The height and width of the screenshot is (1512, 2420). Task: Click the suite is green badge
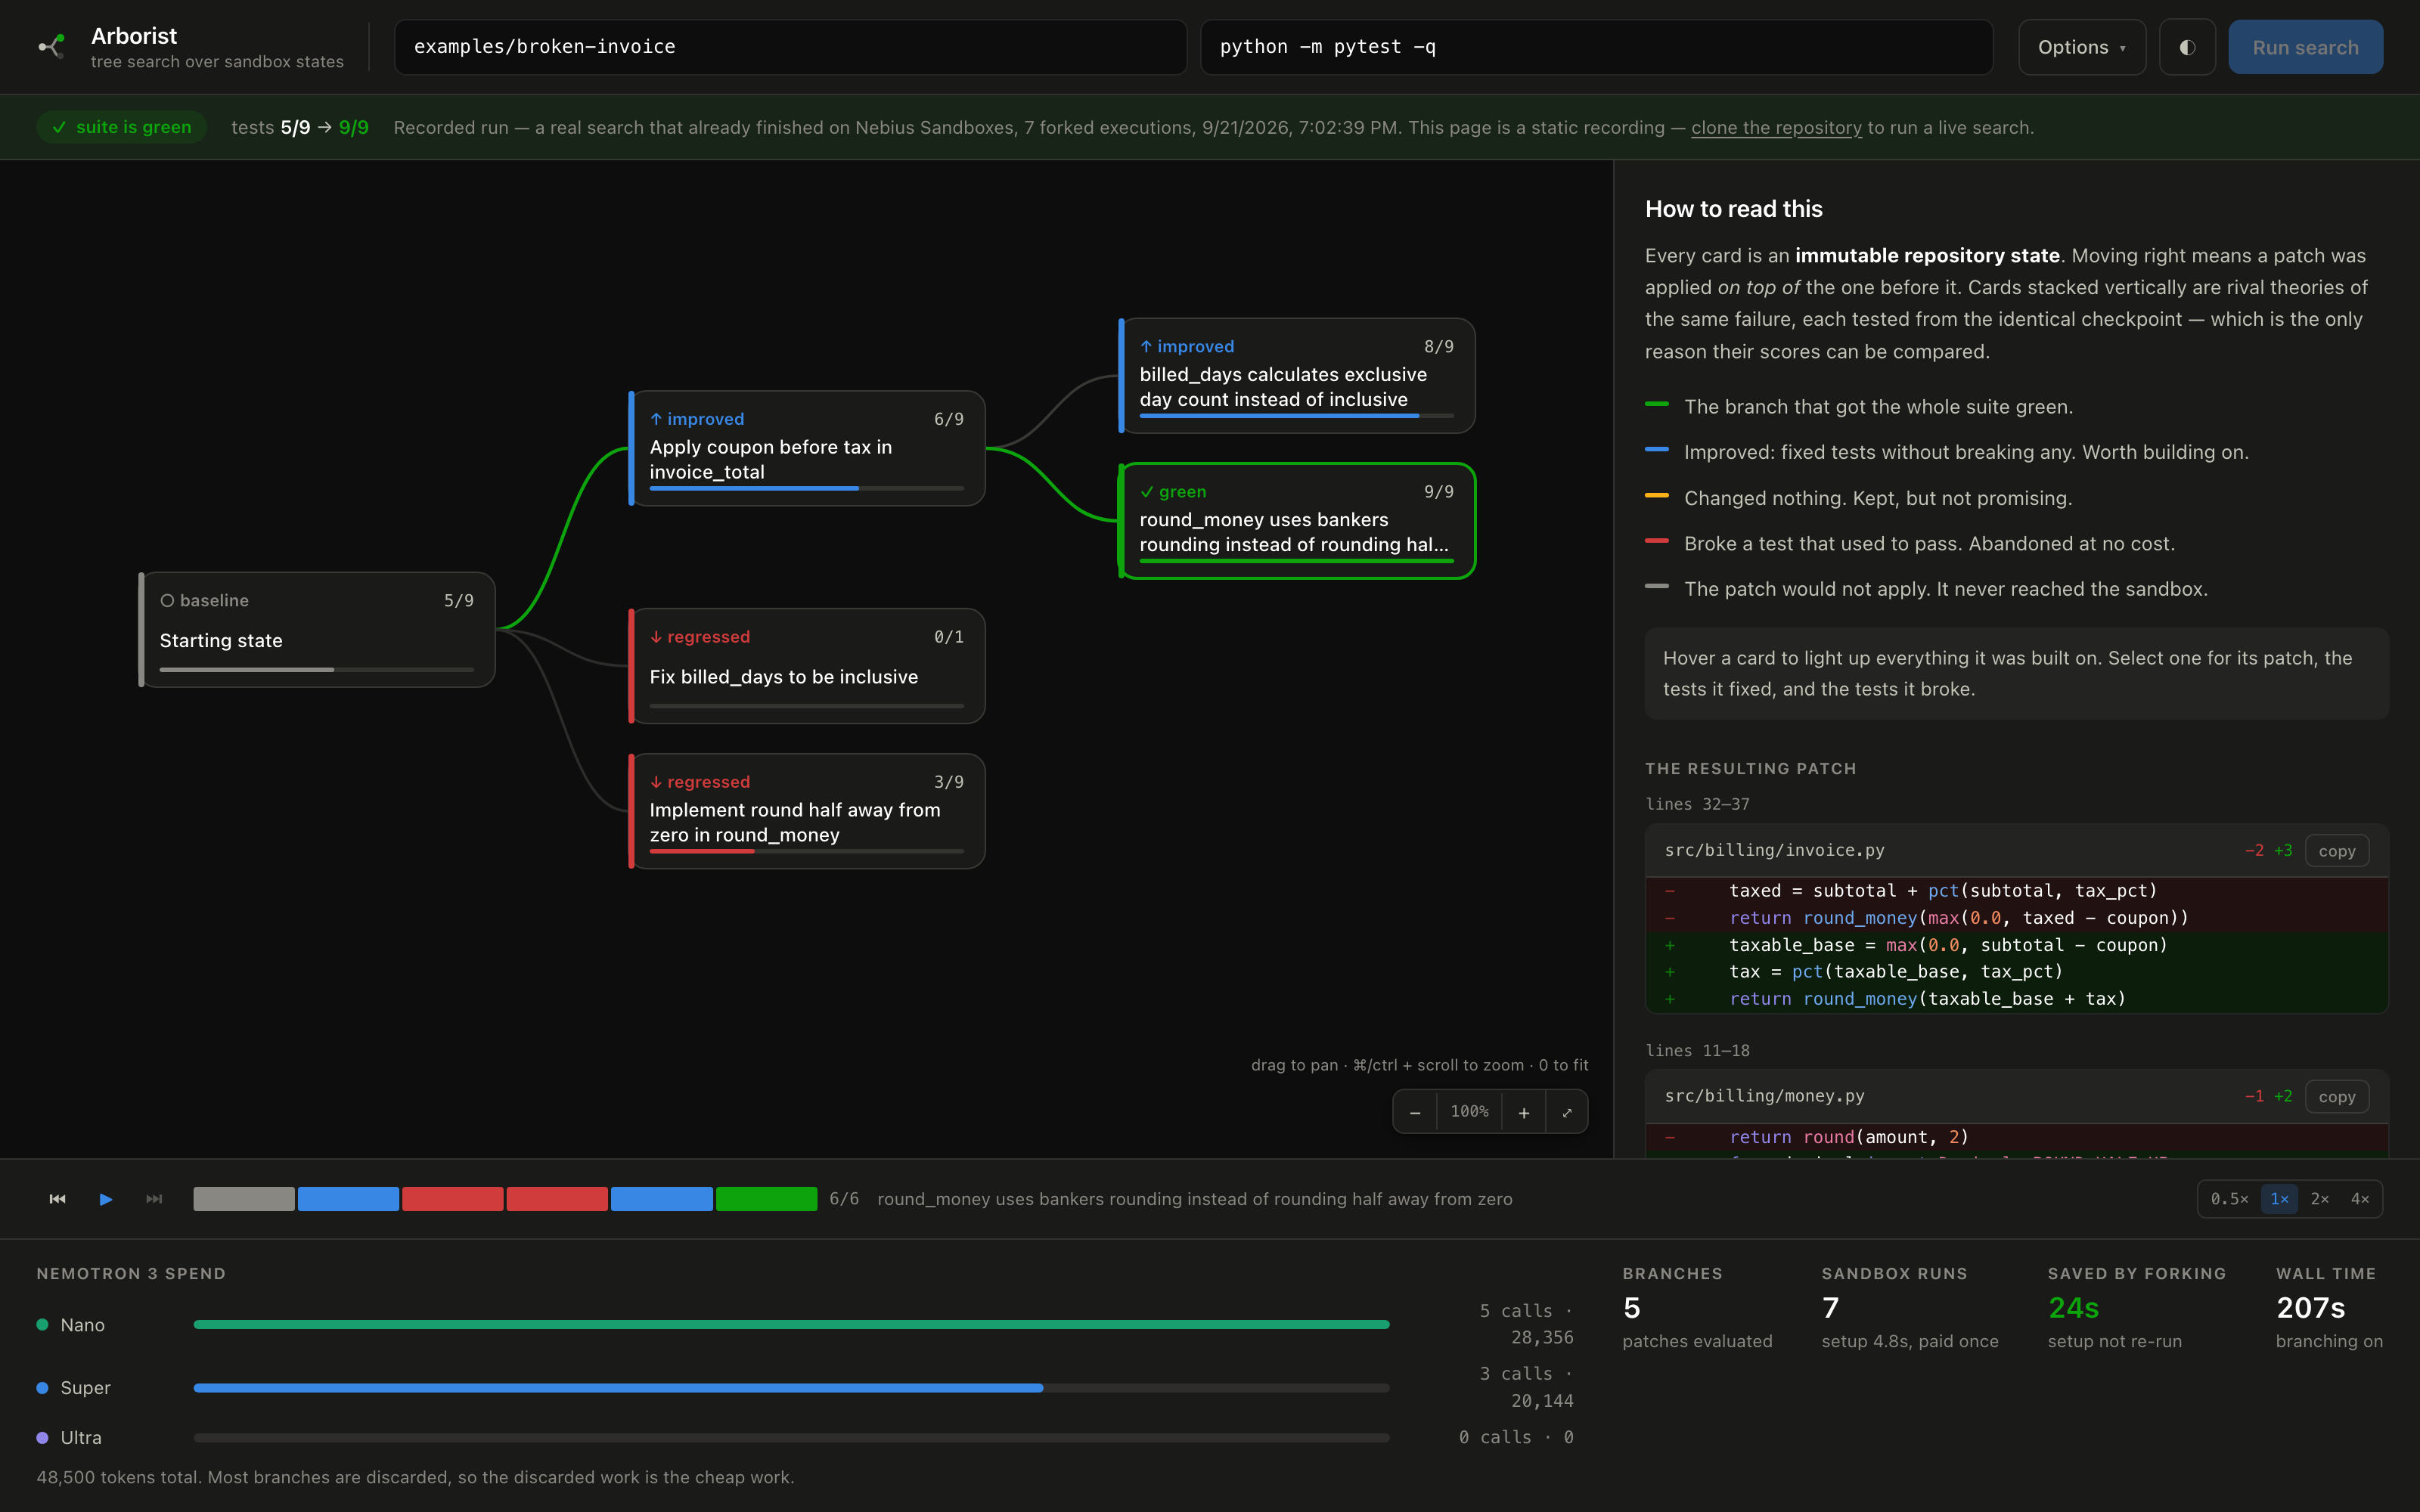(122, 127)
